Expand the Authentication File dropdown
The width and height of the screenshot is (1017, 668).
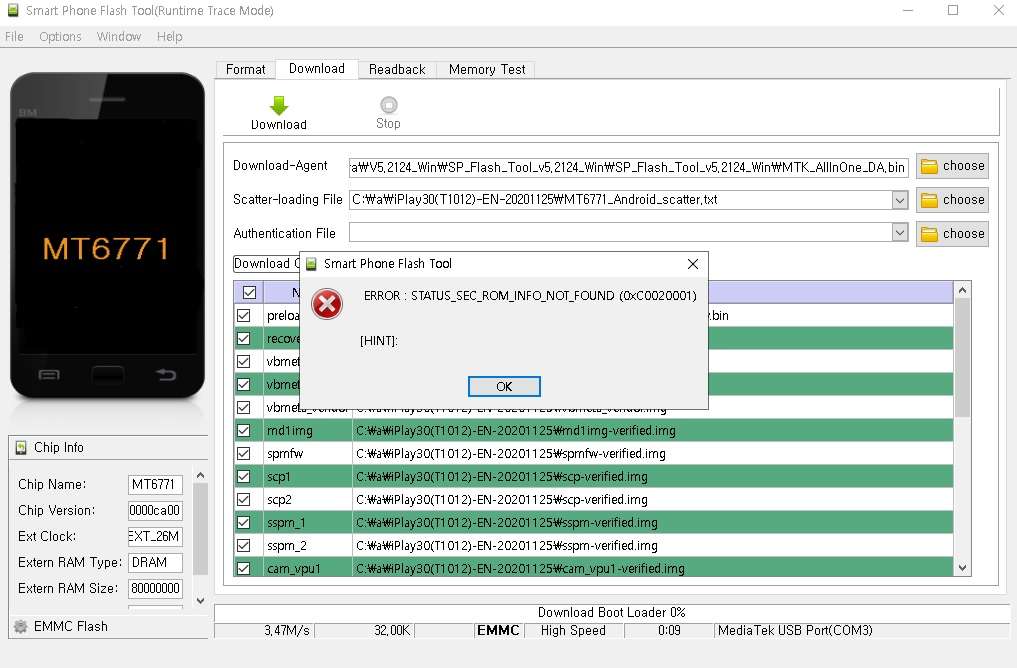[x=899, y=234]
